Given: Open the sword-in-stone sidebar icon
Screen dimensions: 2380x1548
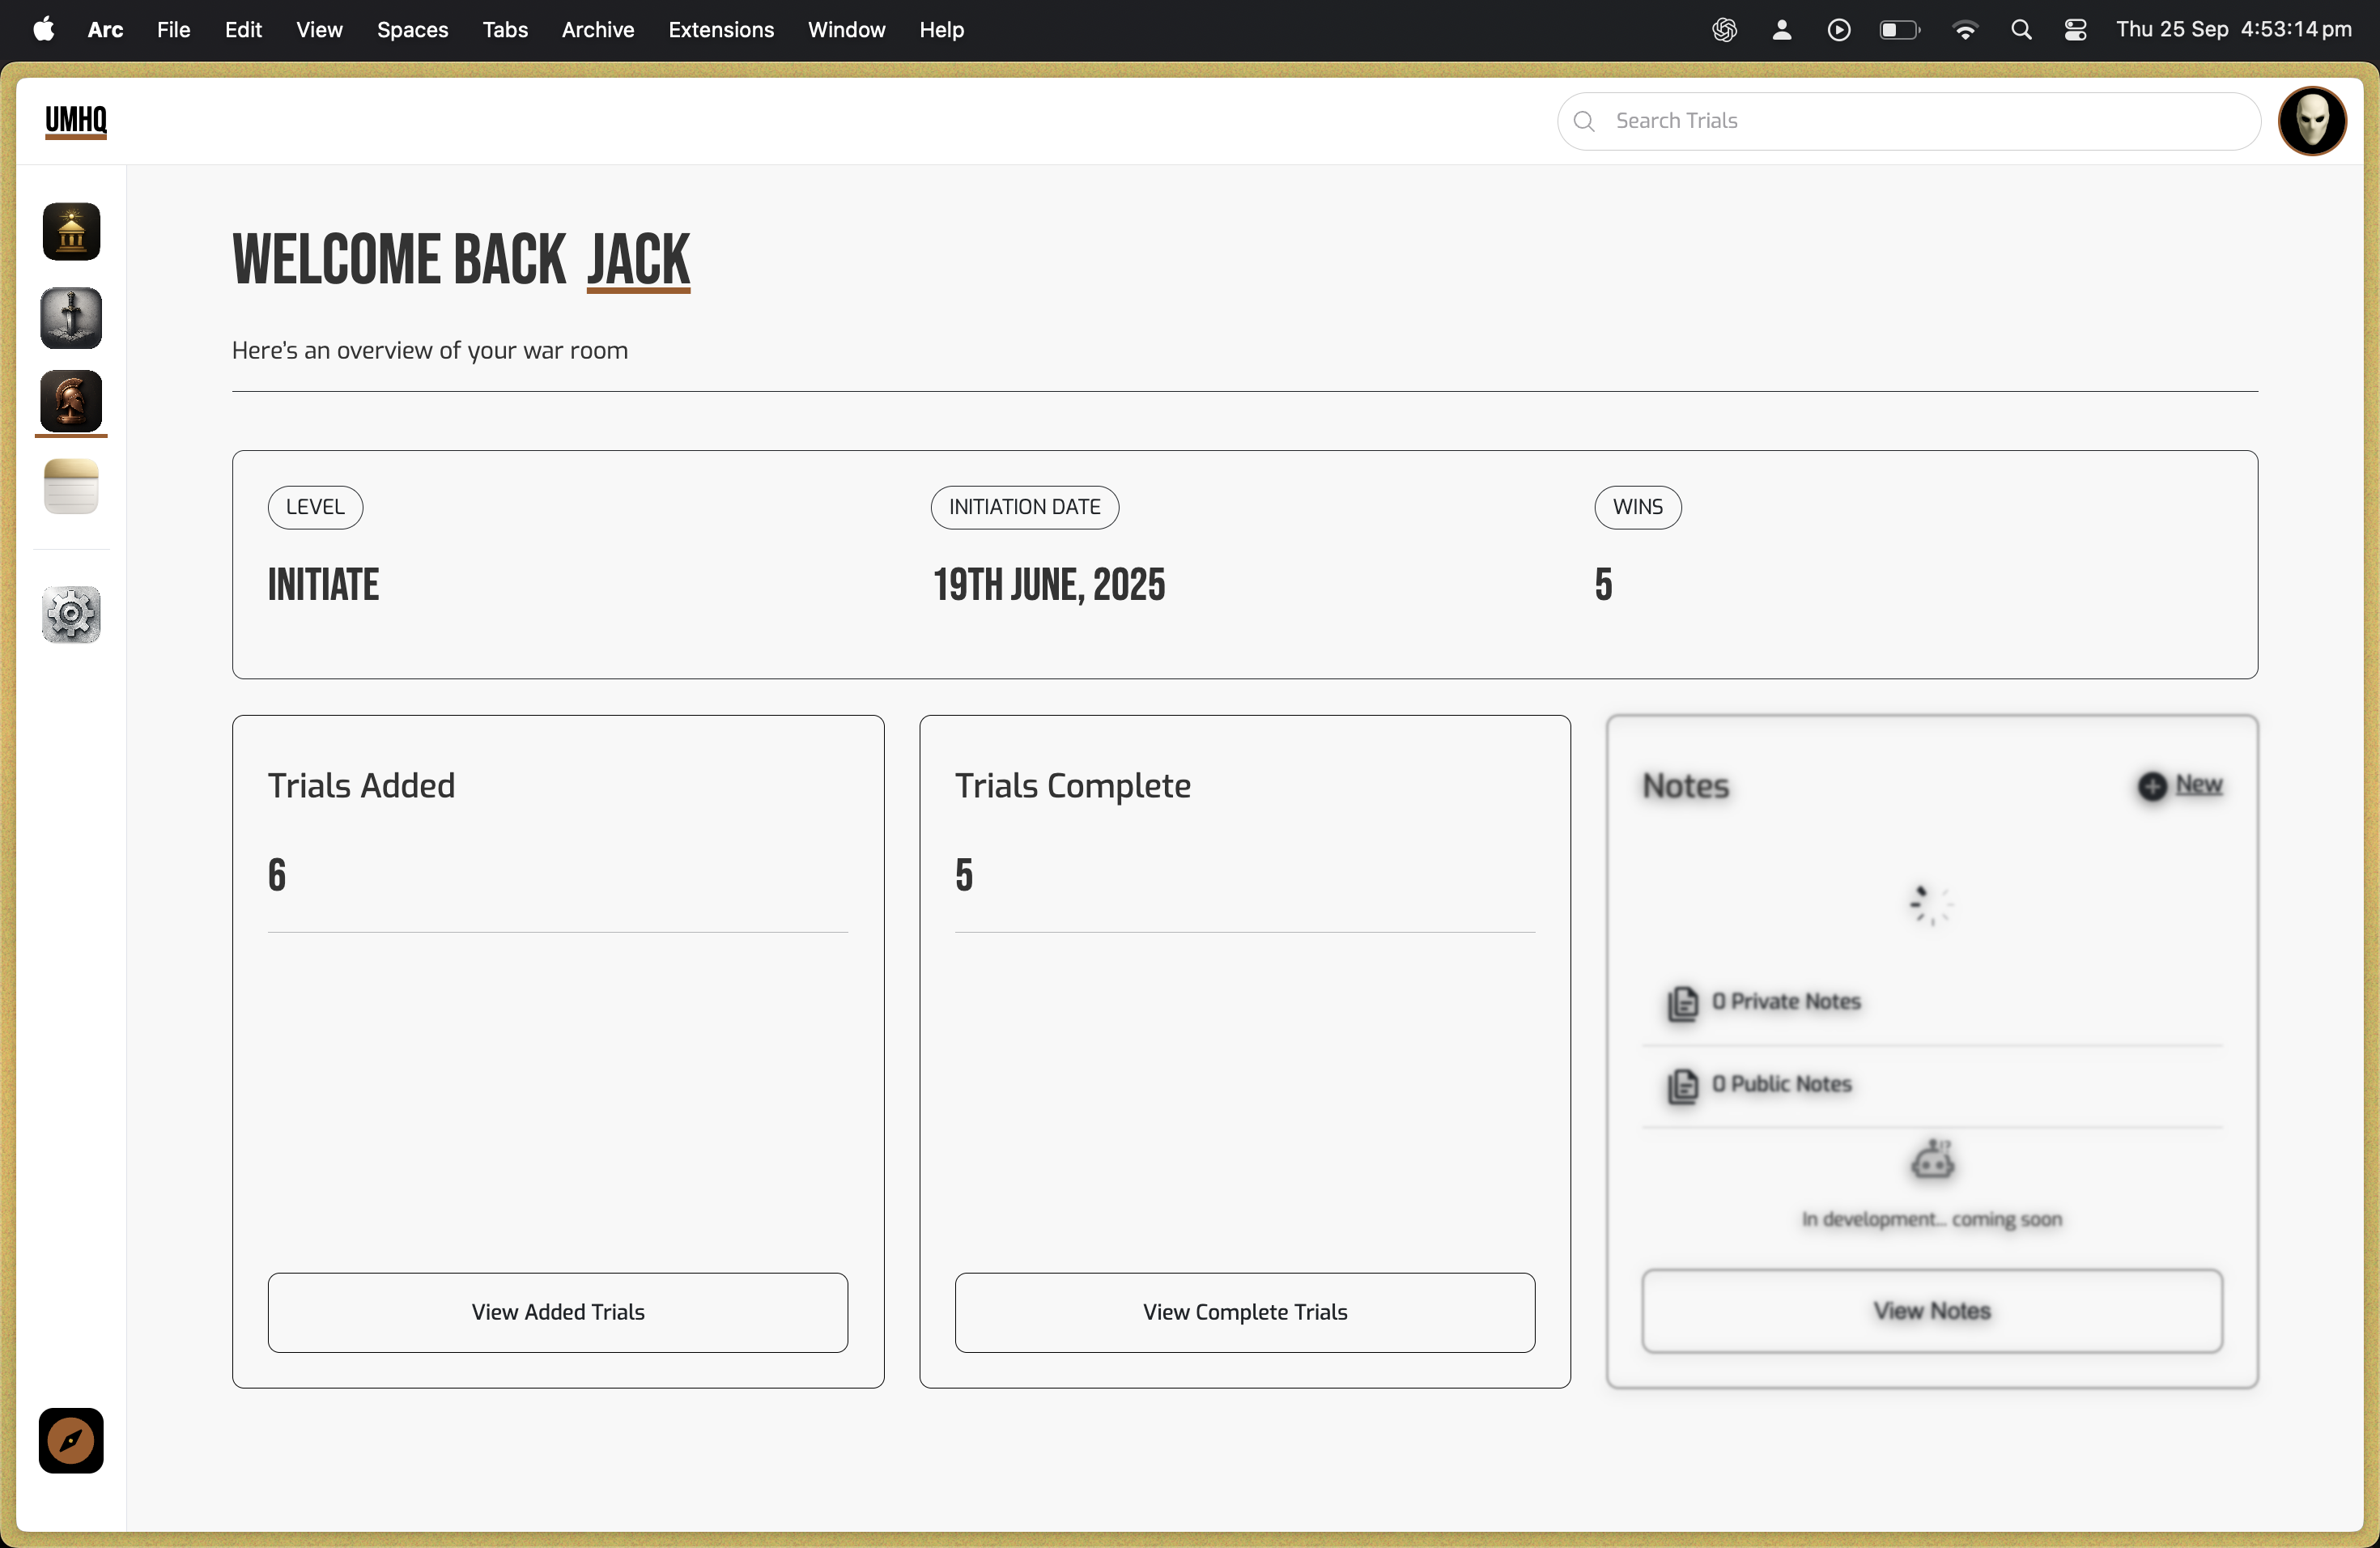Looking at the screenshot, I should click(x=71, y=318).
